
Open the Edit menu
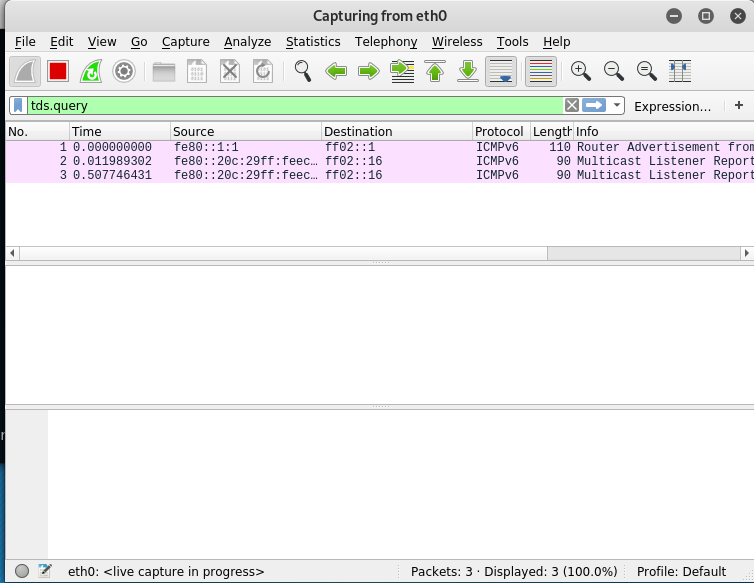point(62,42)
